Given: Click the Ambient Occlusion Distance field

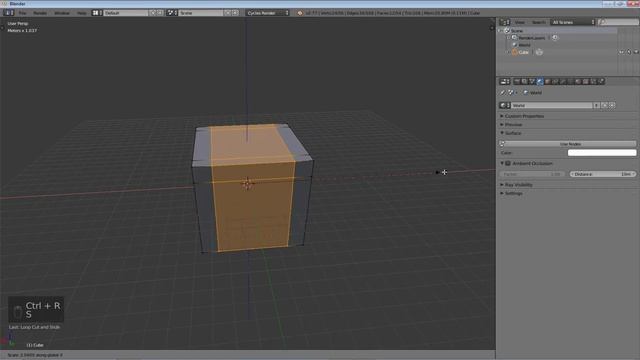Looking at the screenshot, I should (x=603, y=174).
